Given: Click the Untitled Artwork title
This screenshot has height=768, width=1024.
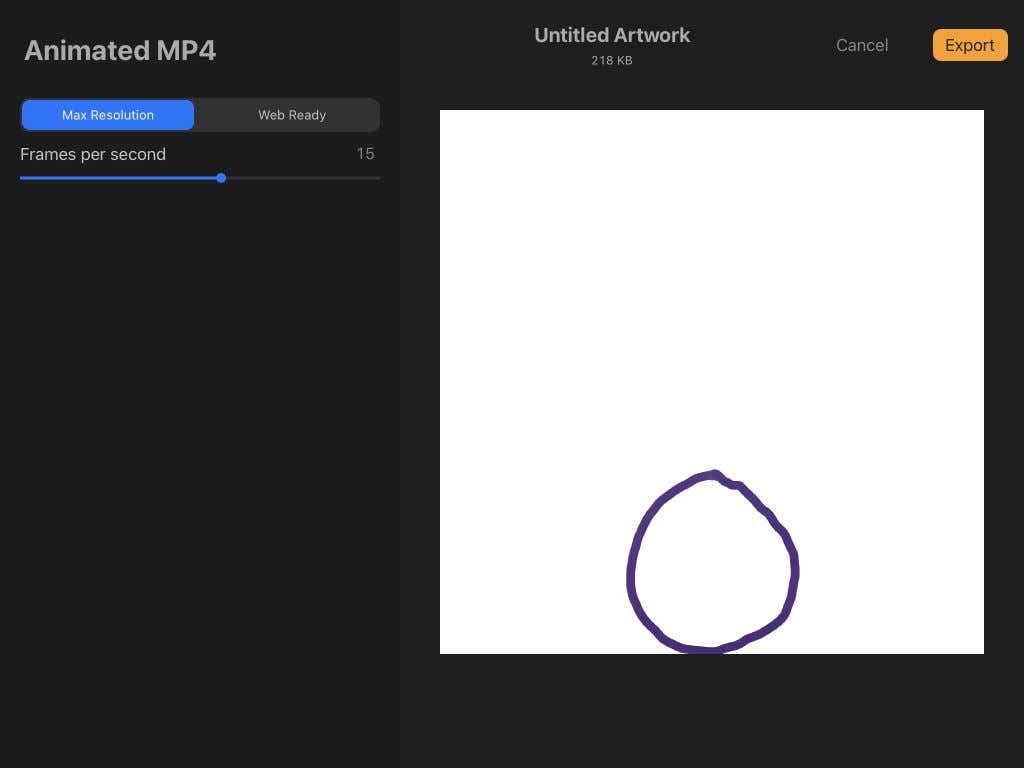Looking at the screenshot, I should point(612,35).
